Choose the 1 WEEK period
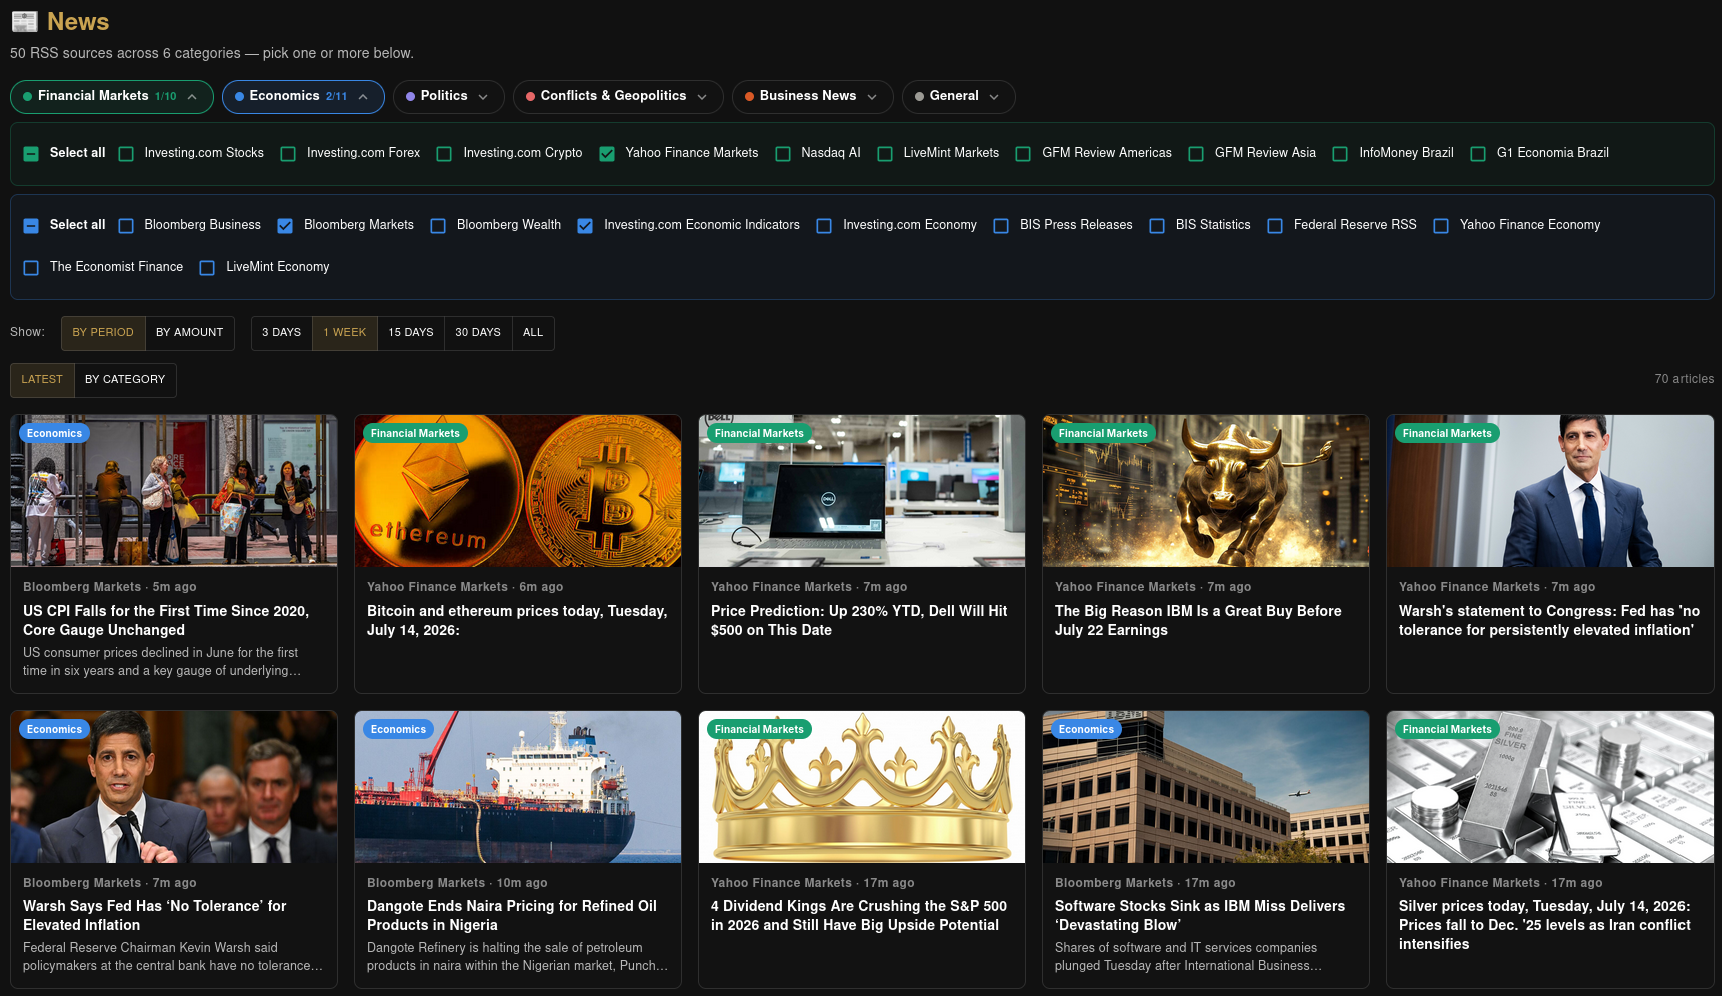Screen dimensions: 1722x996 345,333
